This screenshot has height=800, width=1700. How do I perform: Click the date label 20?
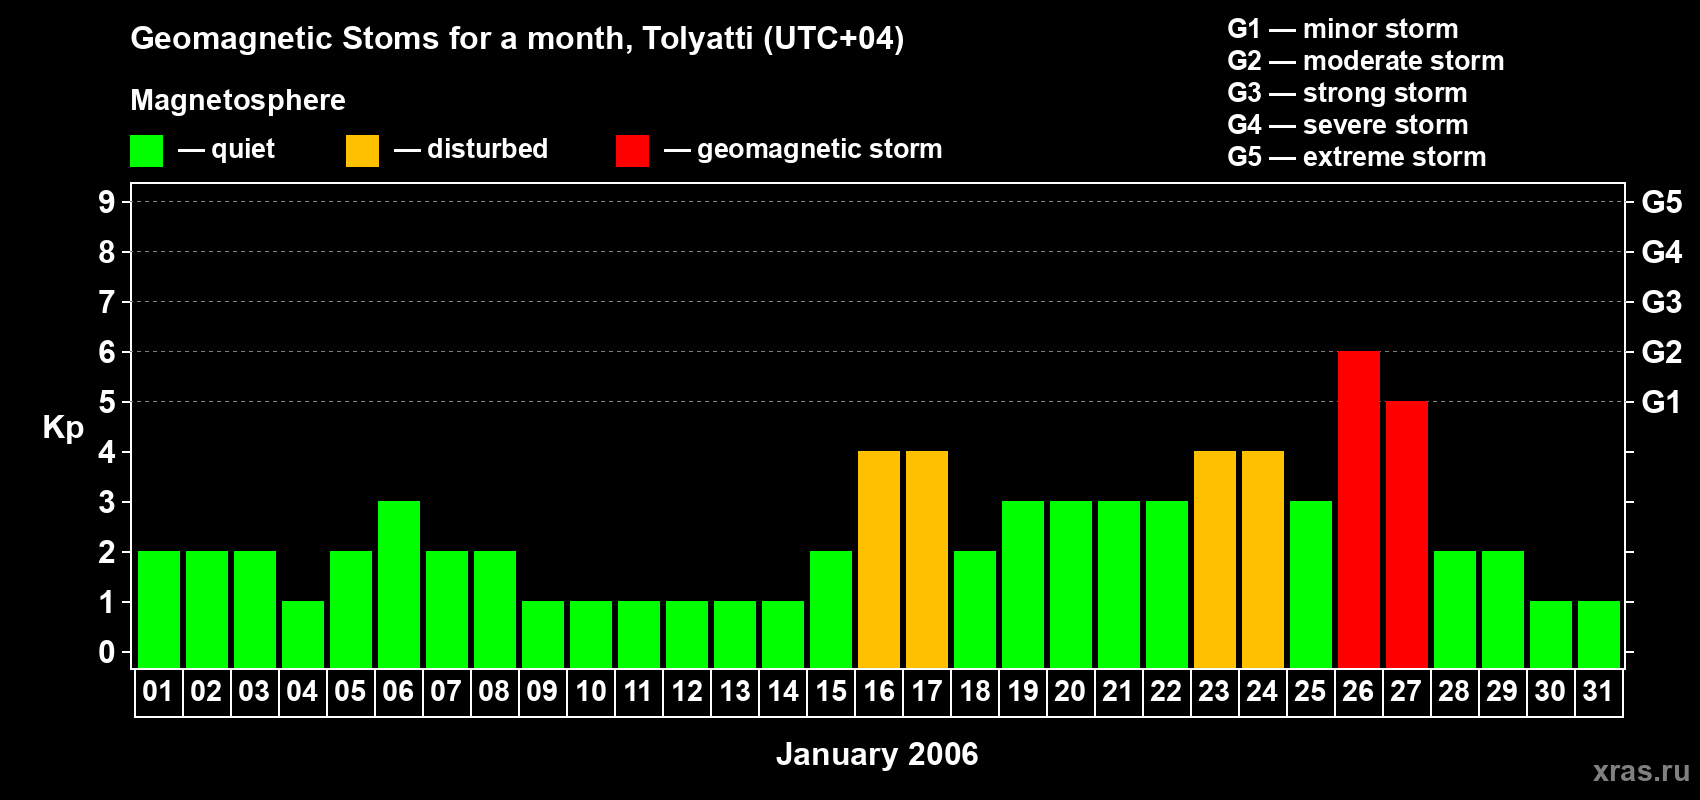pos(1070,692)
